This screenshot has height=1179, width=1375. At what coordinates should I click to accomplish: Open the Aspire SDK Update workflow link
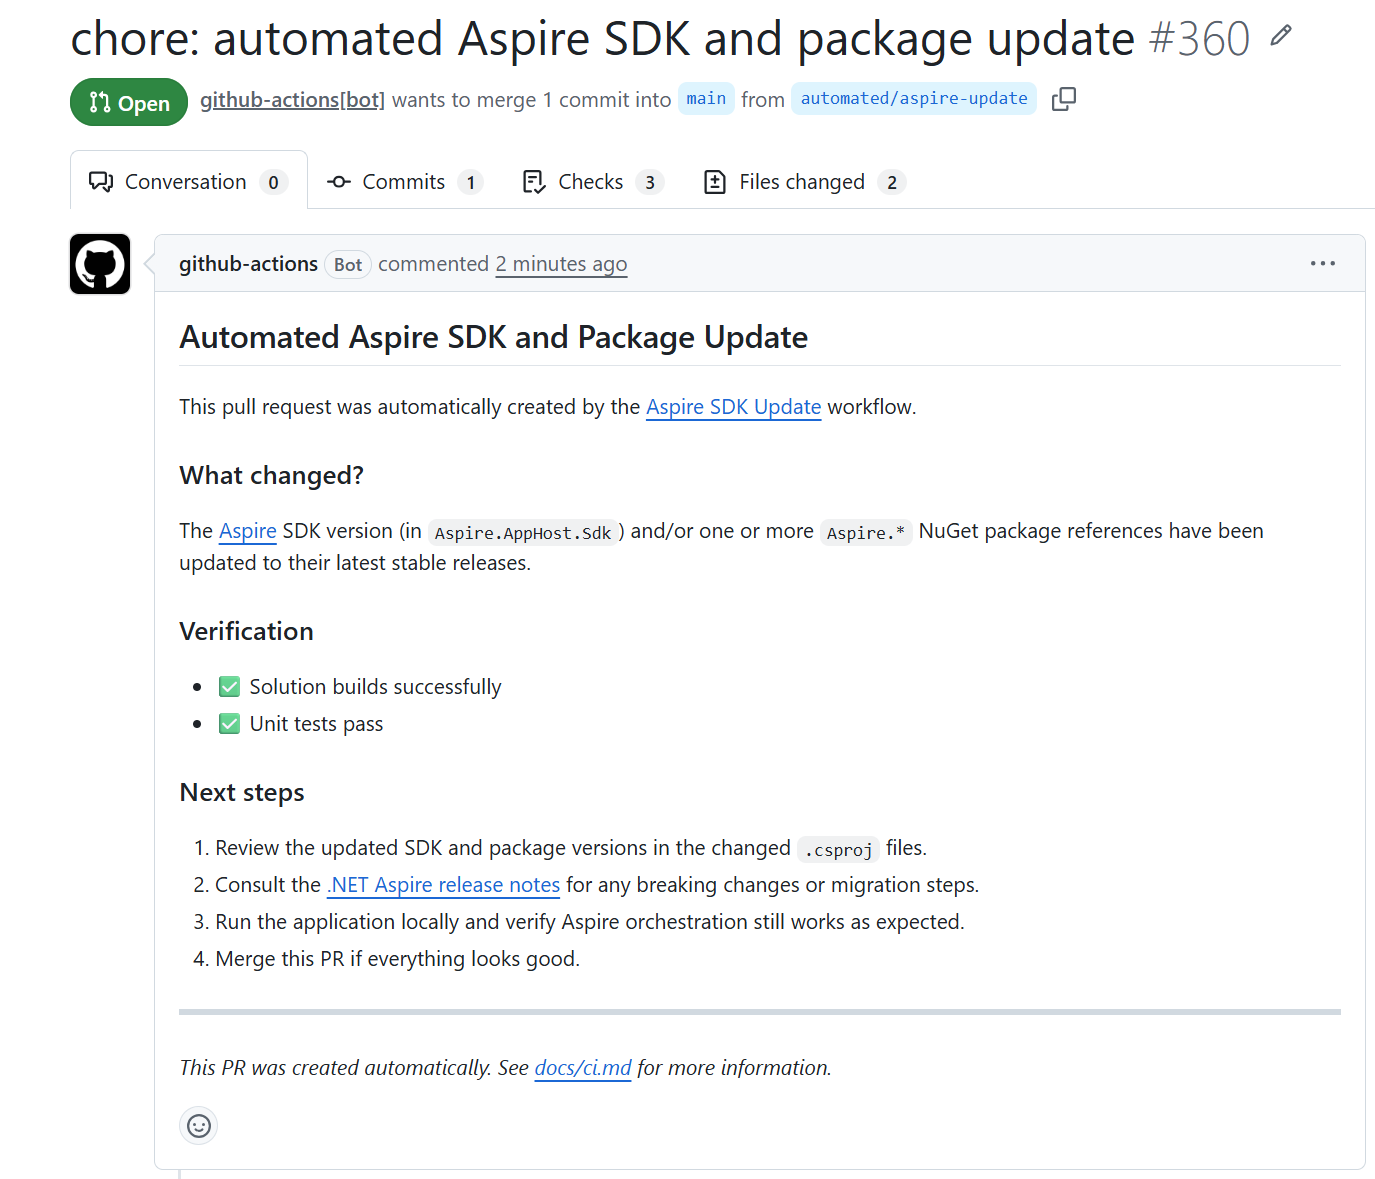point(733,407)
